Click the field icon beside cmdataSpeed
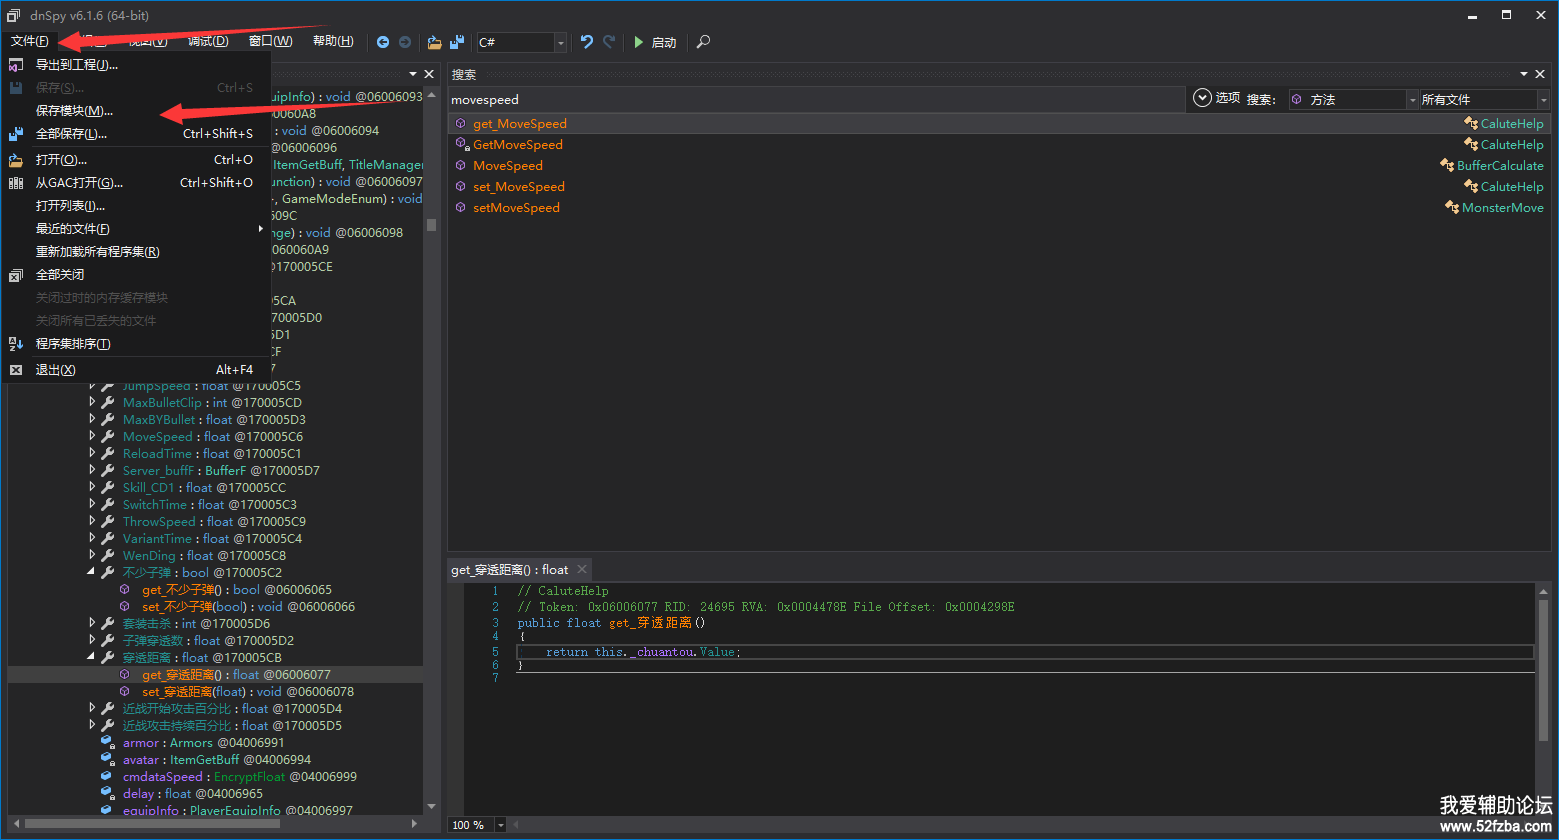 coord(106,777)
